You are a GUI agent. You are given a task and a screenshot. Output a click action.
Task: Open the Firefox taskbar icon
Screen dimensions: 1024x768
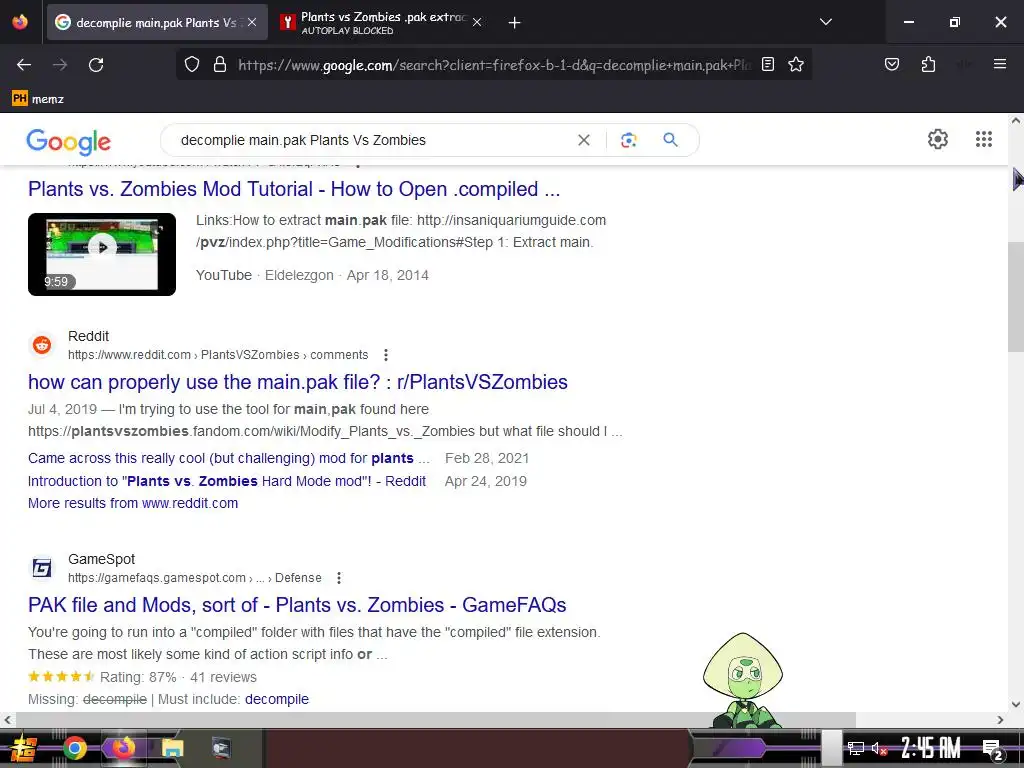123,748
